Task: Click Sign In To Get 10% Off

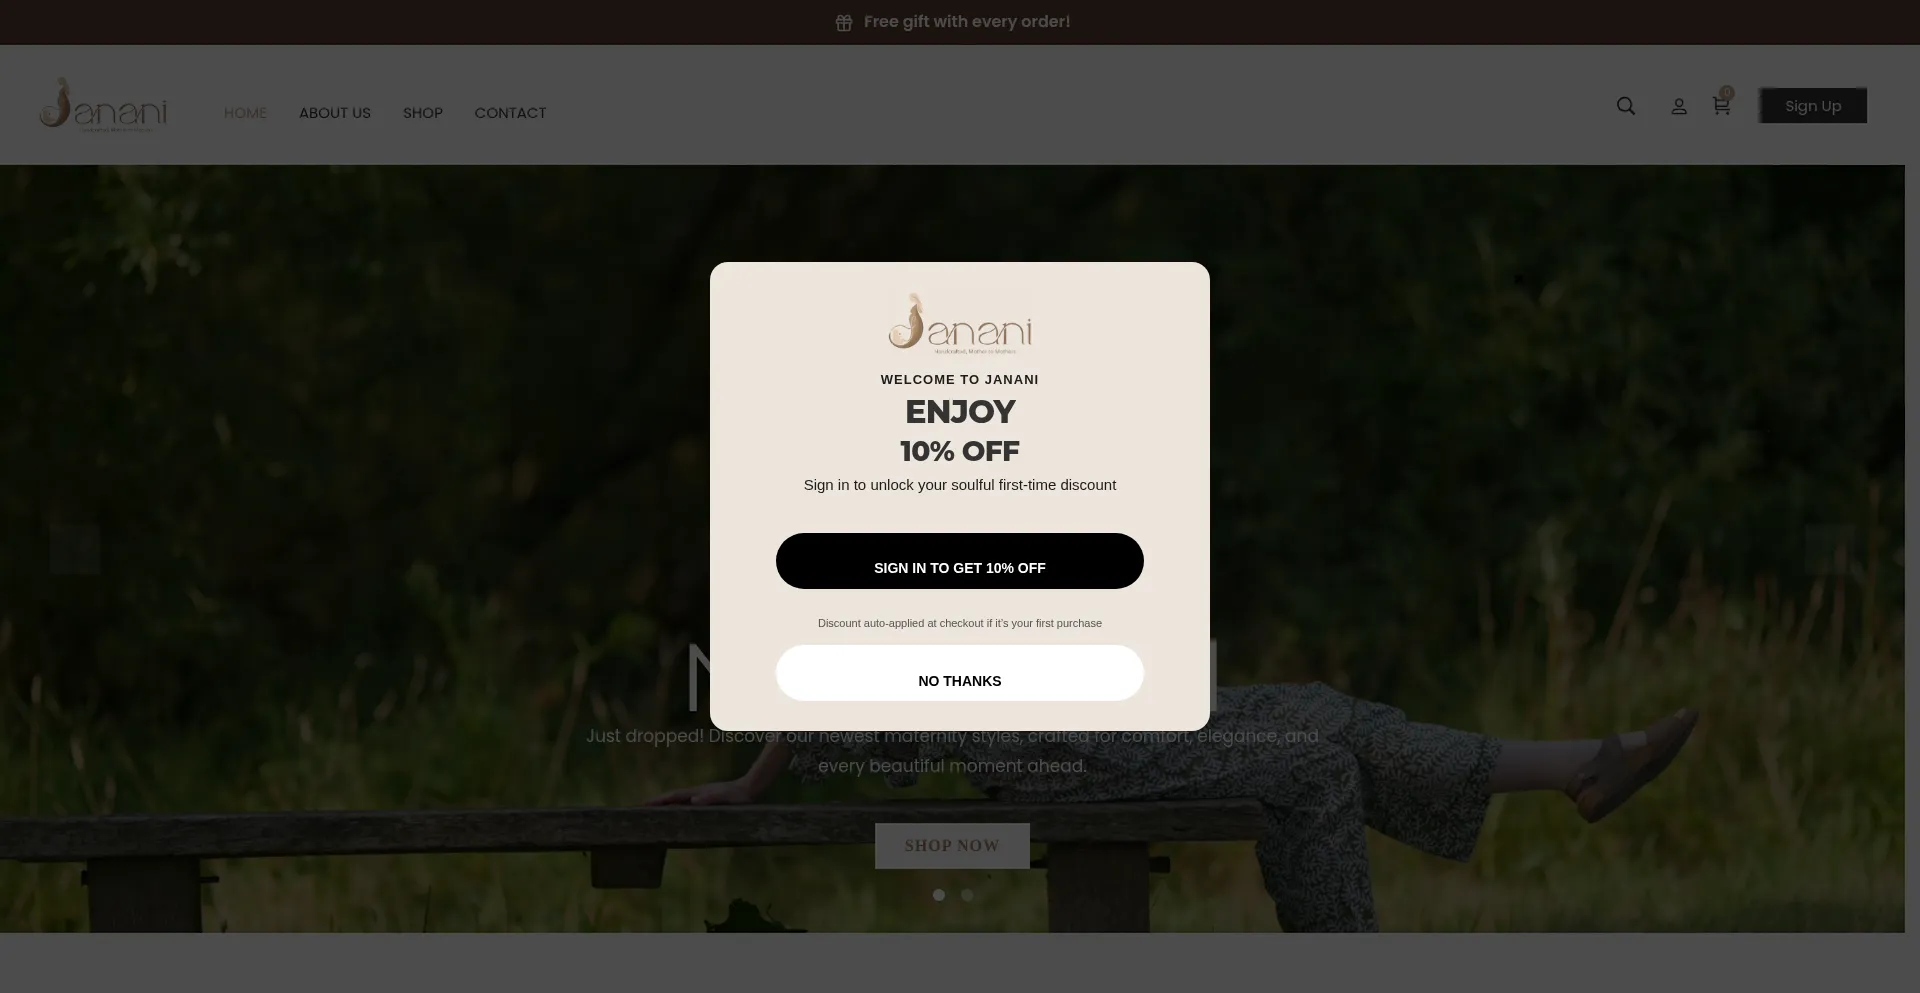Action: [960, 561]
